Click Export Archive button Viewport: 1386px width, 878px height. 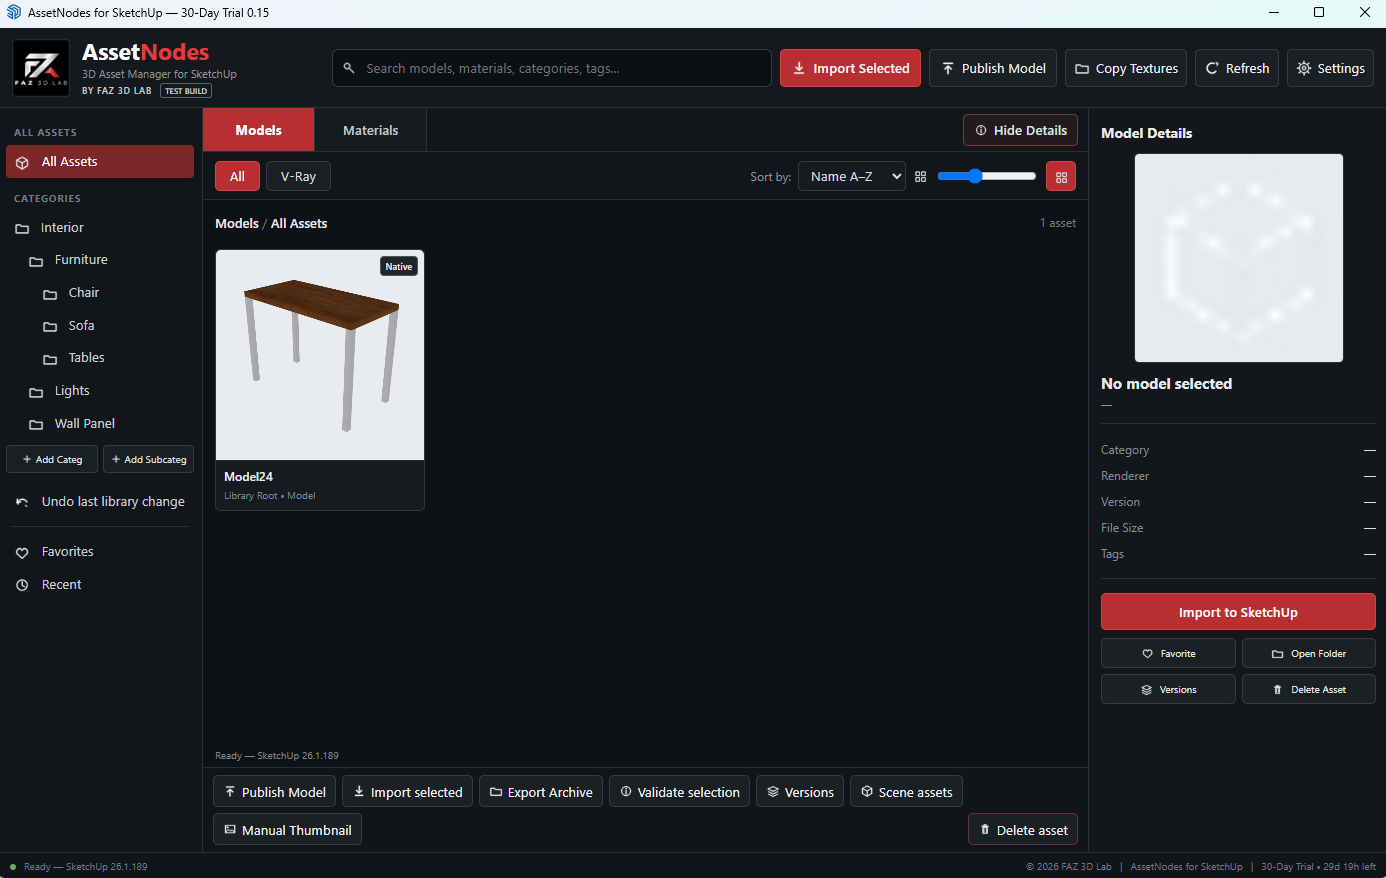[x=541, y=792]
